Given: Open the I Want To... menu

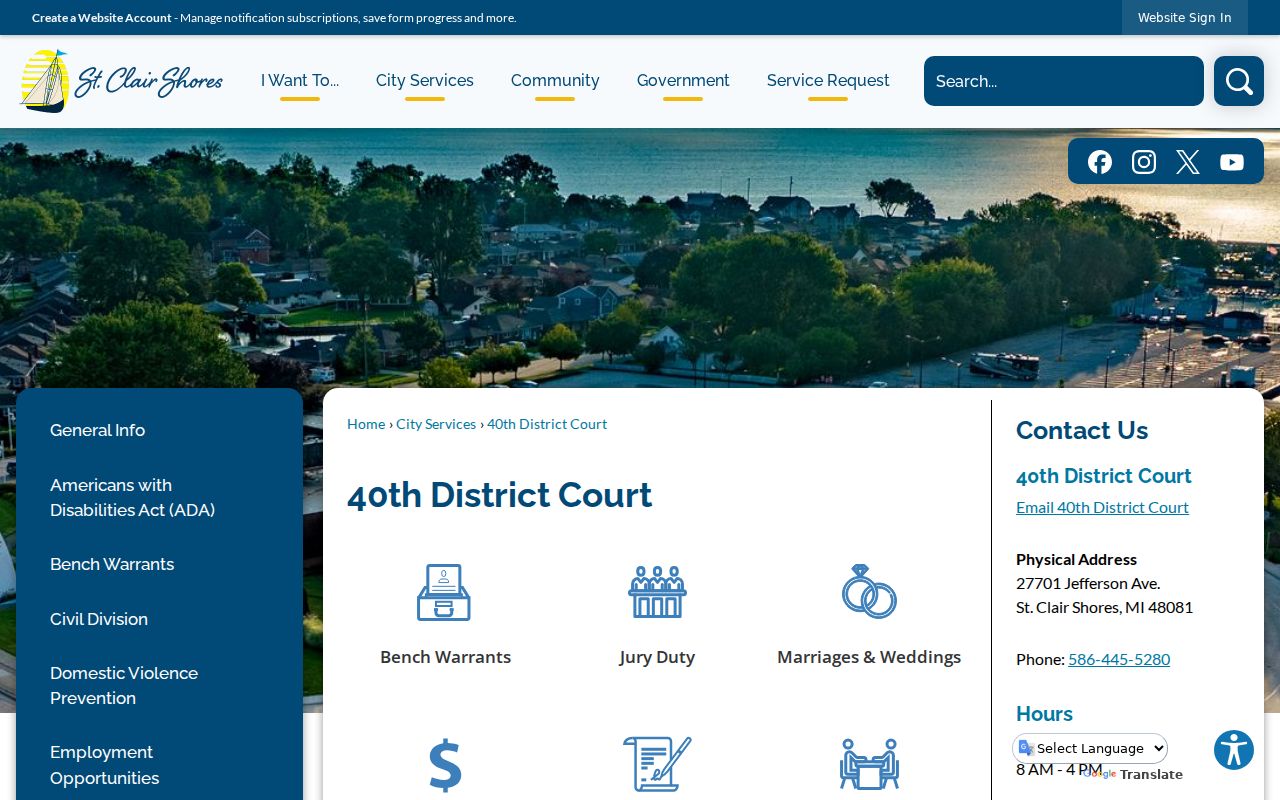Looking at the screenshot, I should click(300, 81).
